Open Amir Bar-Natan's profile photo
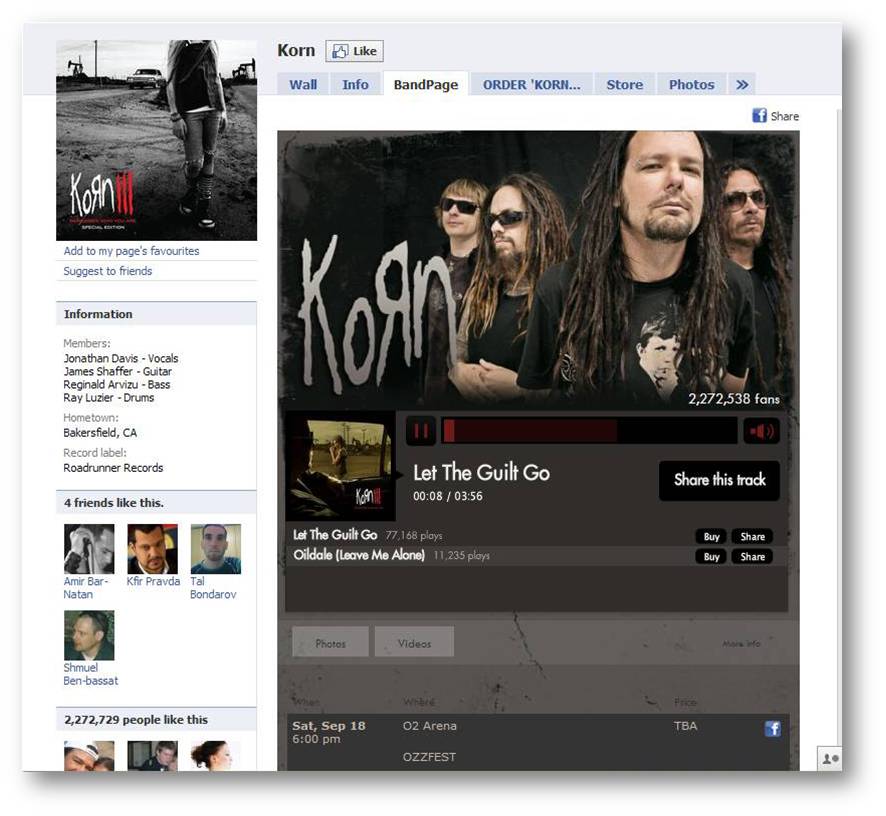Viewport: 886px width, 816px height. [89, 549]
